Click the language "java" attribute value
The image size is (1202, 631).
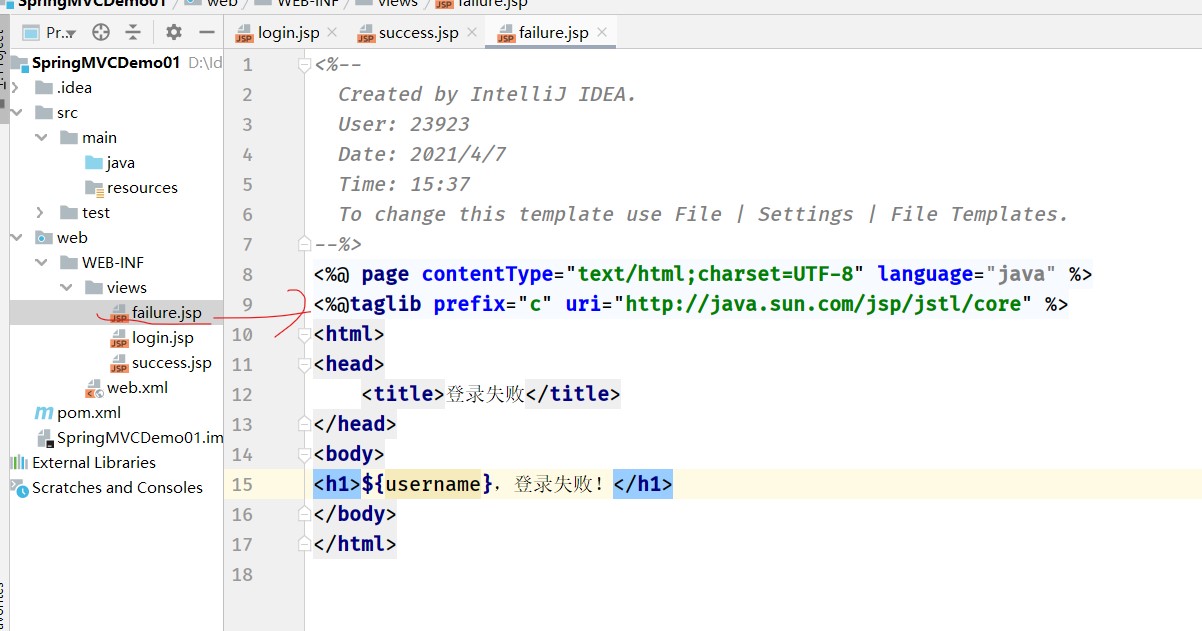[x=1021, y=274]
